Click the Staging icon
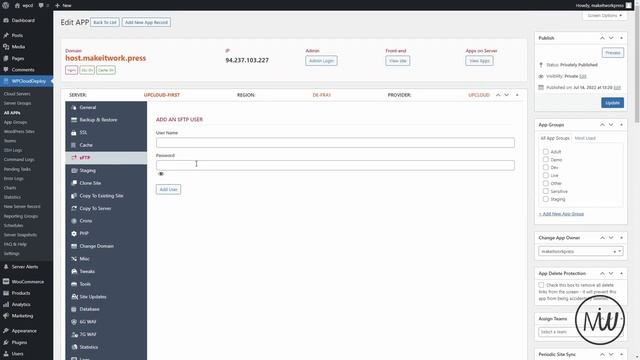The image size is (640, 360). click(74, 170)
